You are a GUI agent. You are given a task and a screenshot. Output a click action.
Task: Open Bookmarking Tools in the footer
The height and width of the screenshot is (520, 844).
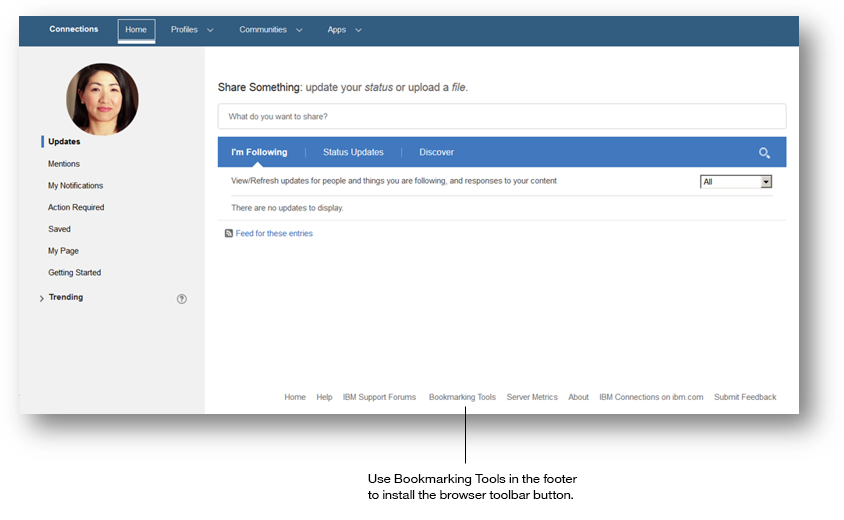462,397
